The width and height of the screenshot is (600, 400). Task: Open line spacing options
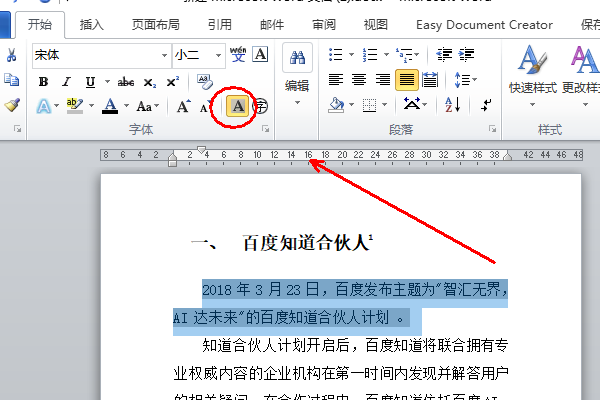tap(466, 80)
